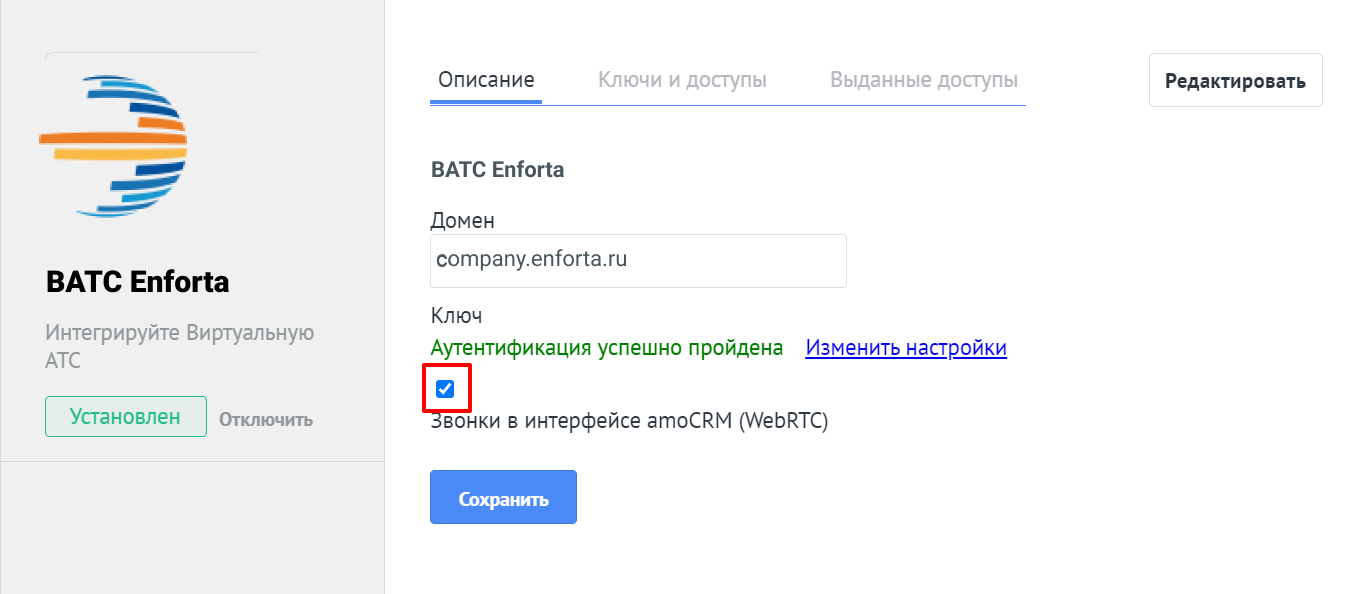Click the Изменить настройки link

[906, 348]
